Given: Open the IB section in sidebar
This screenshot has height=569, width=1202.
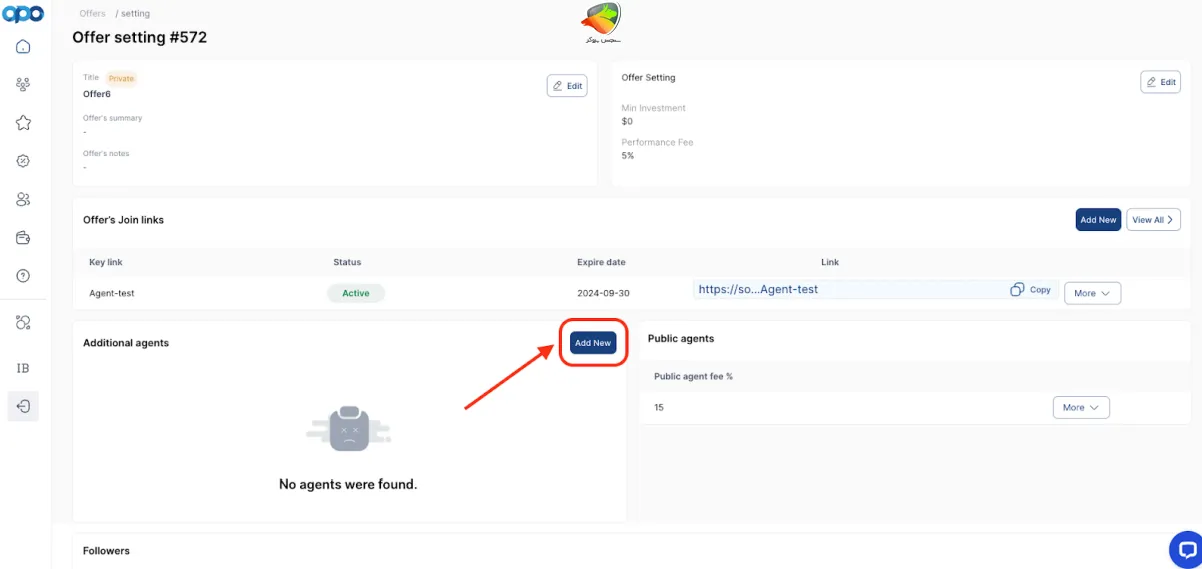Looking at the screenshot, I should [23, 368].
